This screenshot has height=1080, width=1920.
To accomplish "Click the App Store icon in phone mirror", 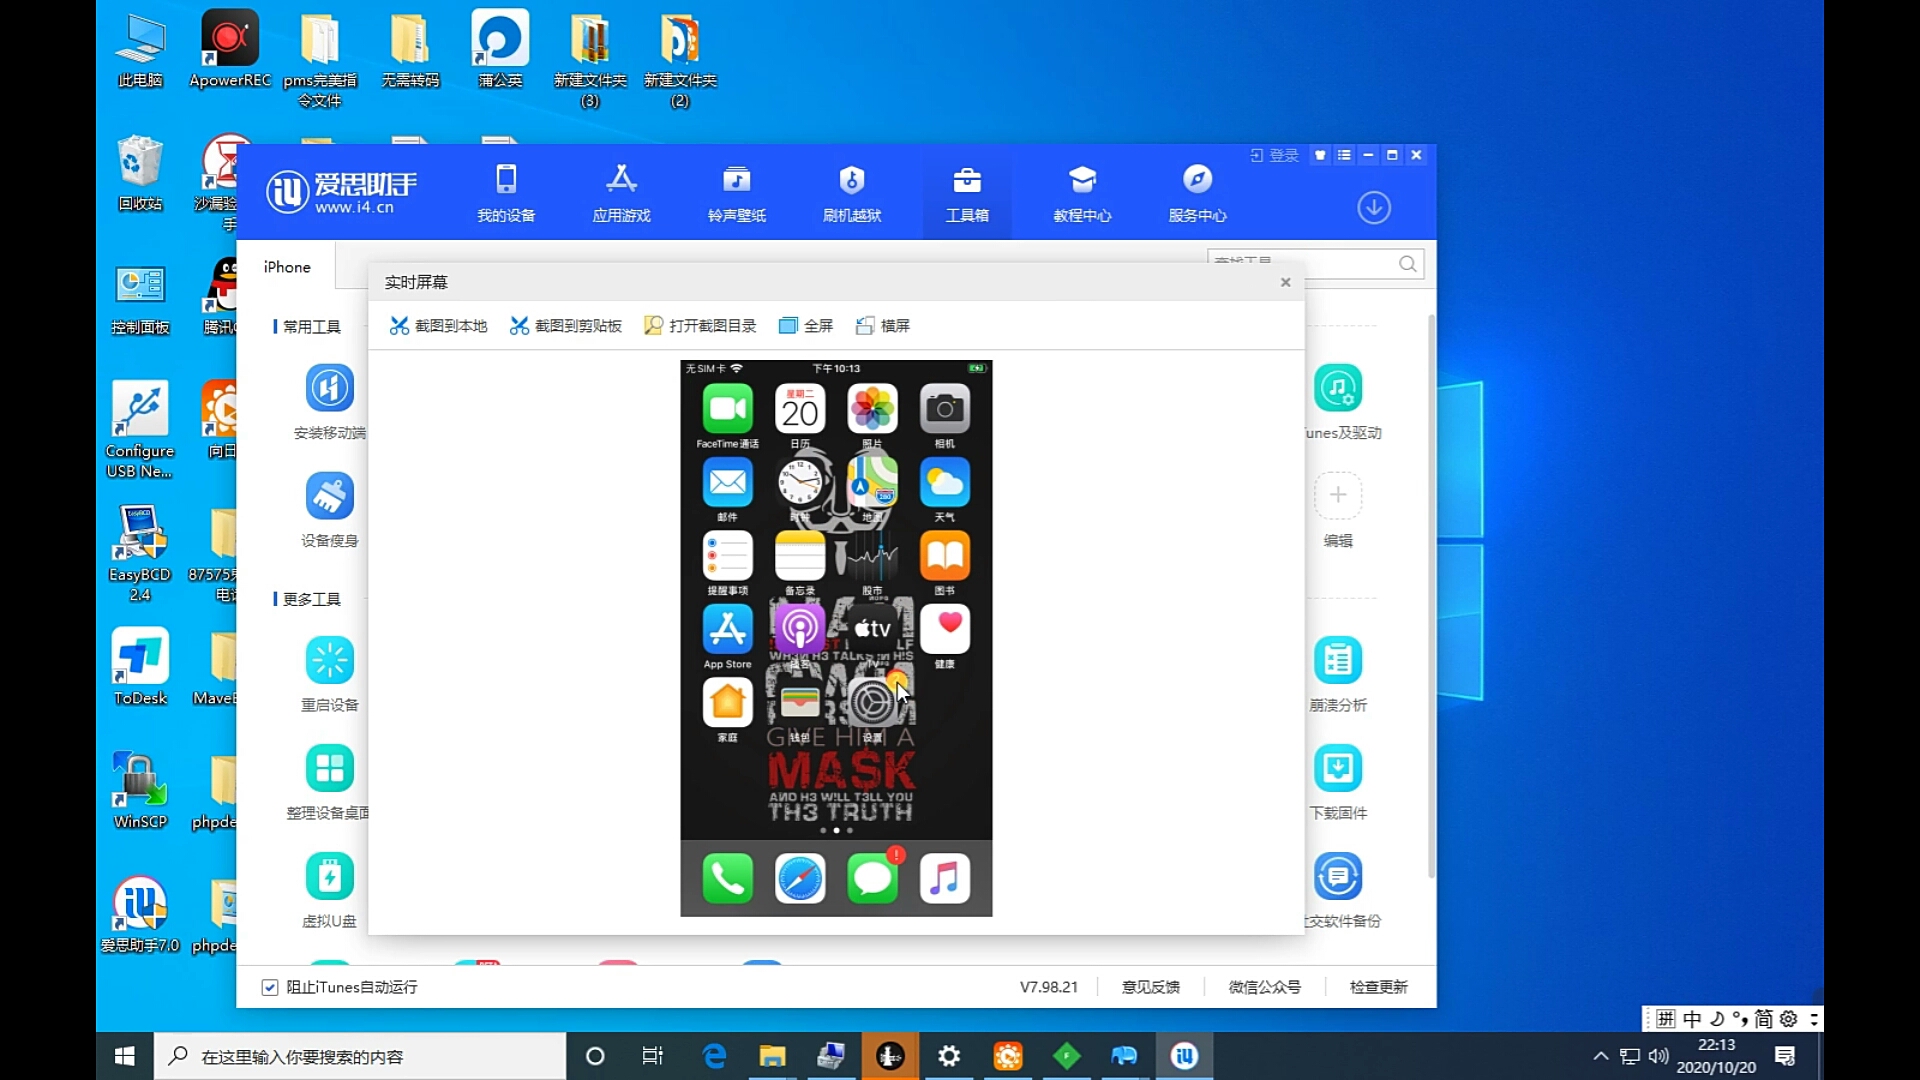I will coord(727,629).
